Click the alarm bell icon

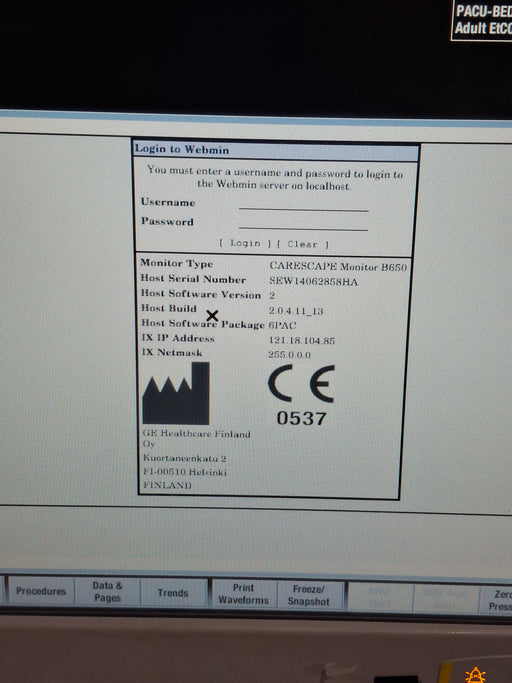click(475, 675)
